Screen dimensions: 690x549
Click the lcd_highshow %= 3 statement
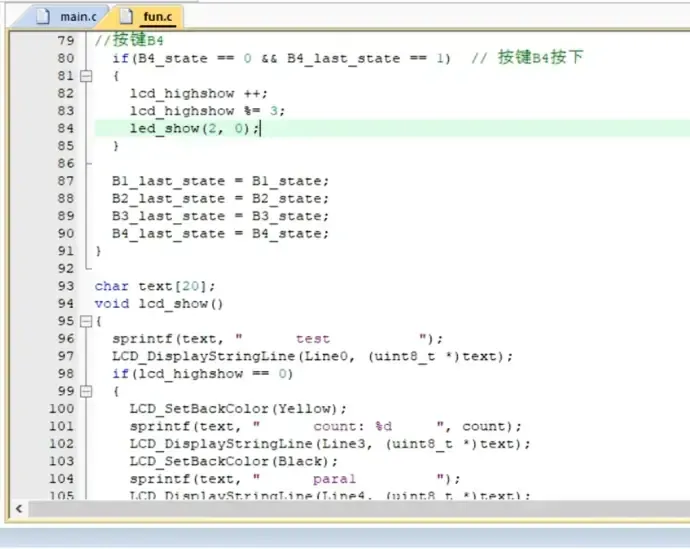pyautogui.click(x=207, y=110)
